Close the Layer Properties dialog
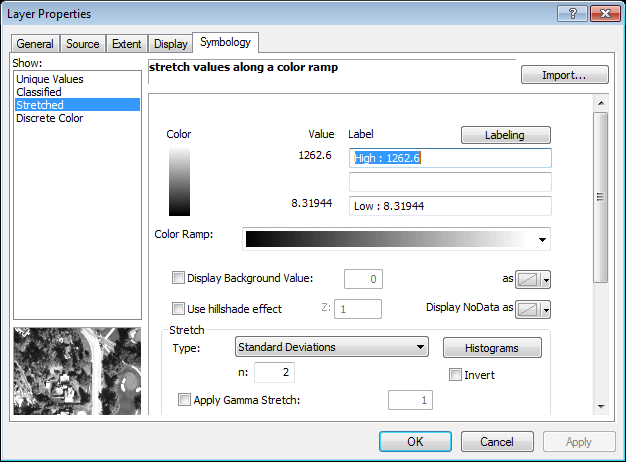 605,14
